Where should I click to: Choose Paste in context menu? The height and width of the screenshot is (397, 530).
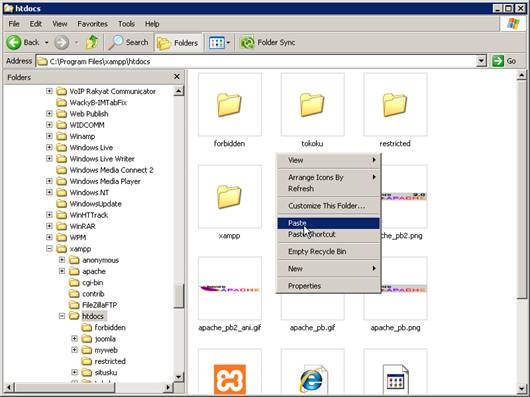click(329, 223)
